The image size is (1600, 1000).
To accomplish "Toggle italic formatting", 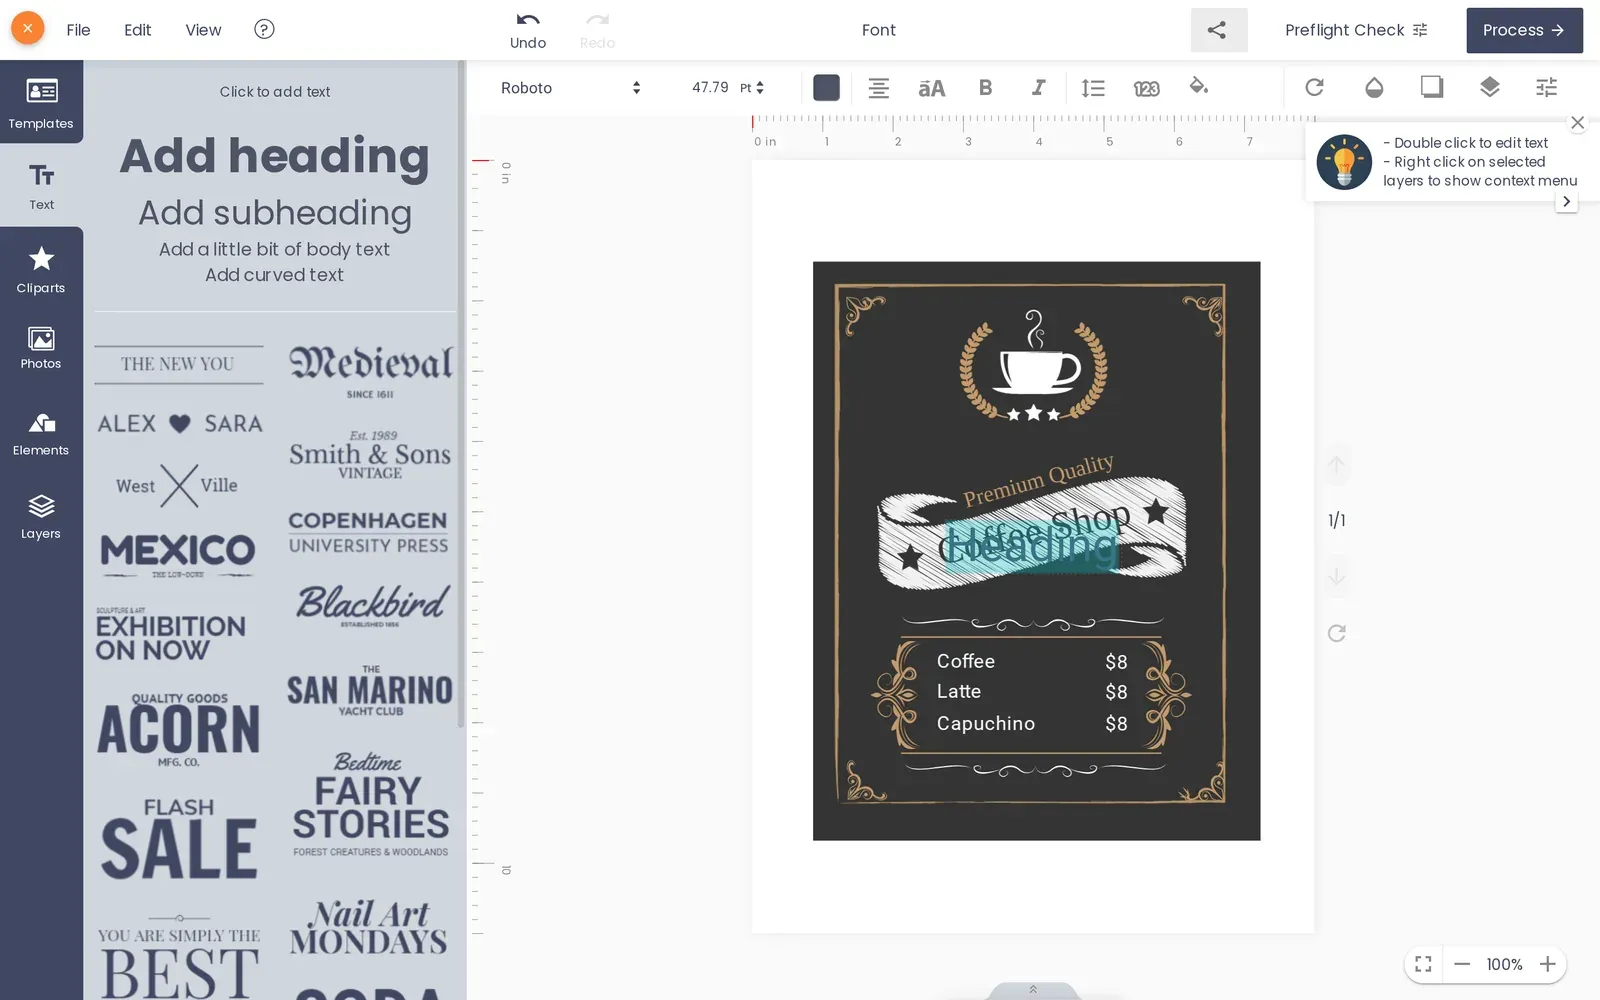I will (x=1038, y=88).
